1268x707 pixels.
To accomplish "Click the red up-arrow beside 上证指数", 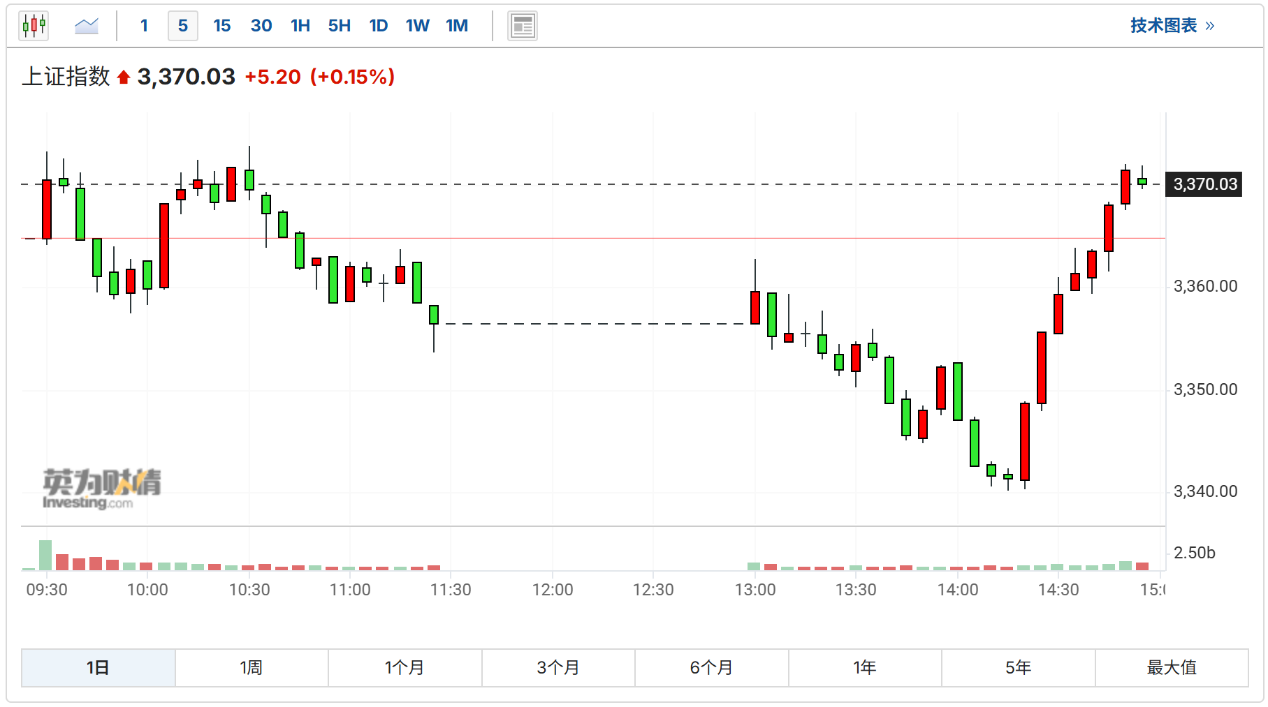I will pos(123,78).
